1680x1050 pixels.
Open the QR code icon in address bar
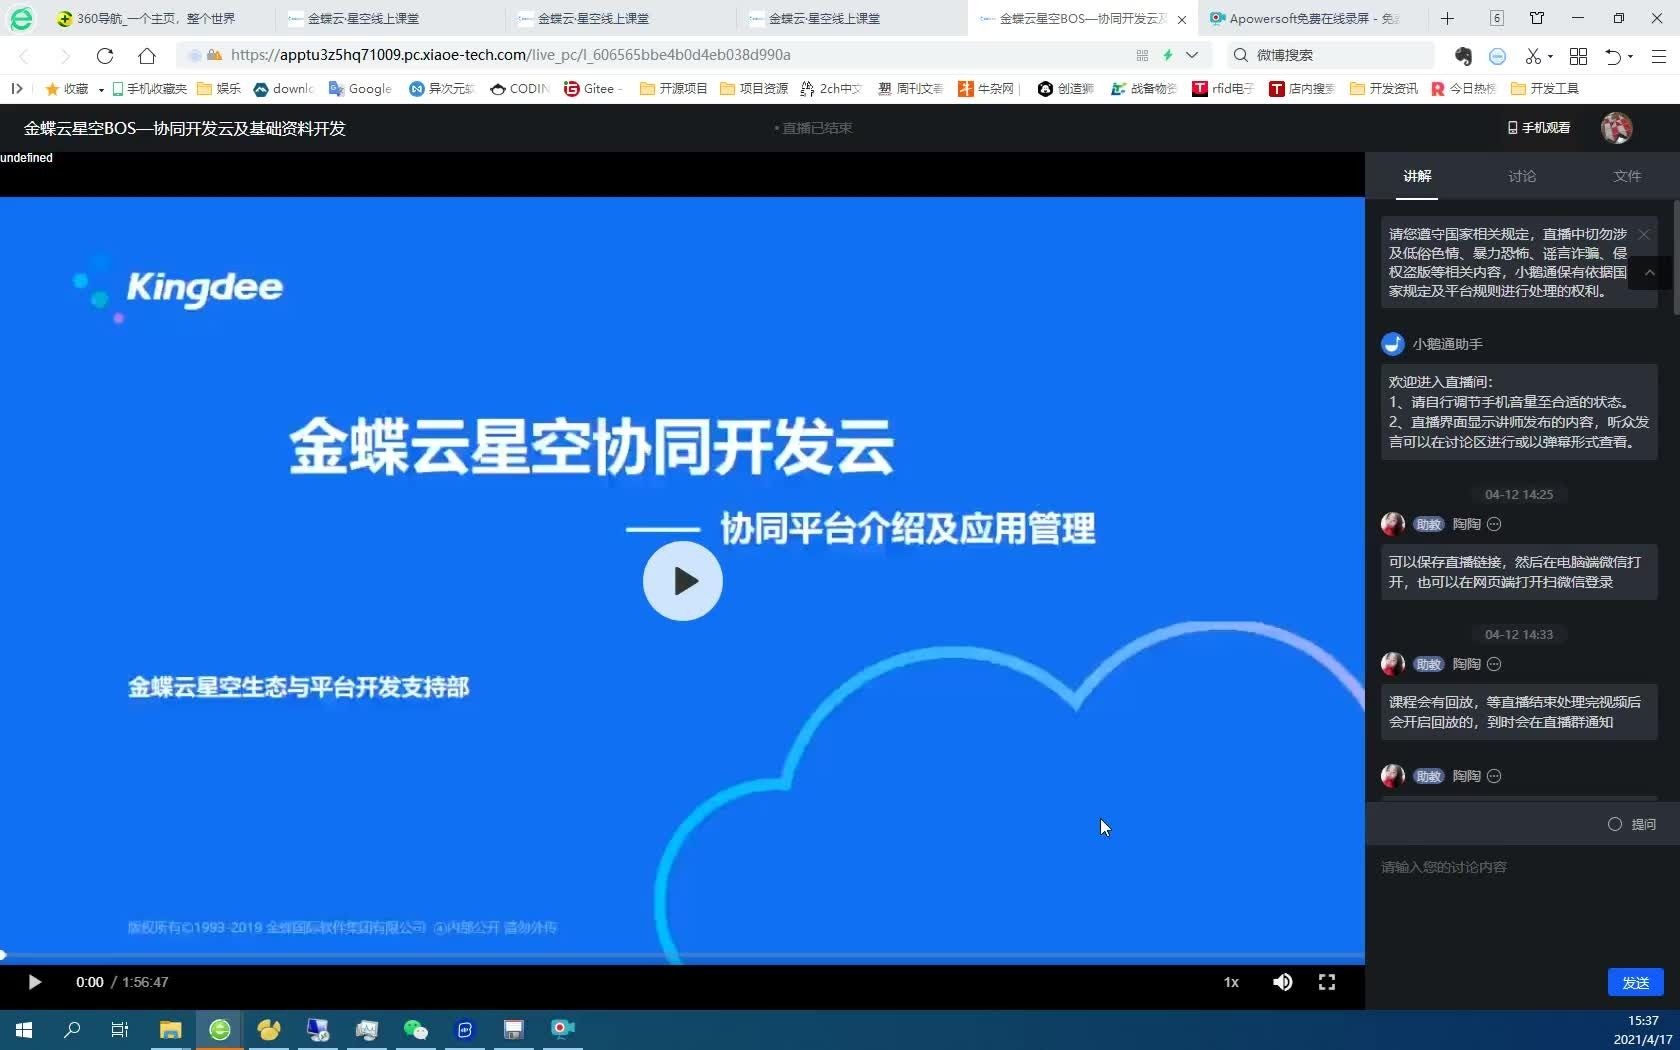click(x=1142, y=55)
